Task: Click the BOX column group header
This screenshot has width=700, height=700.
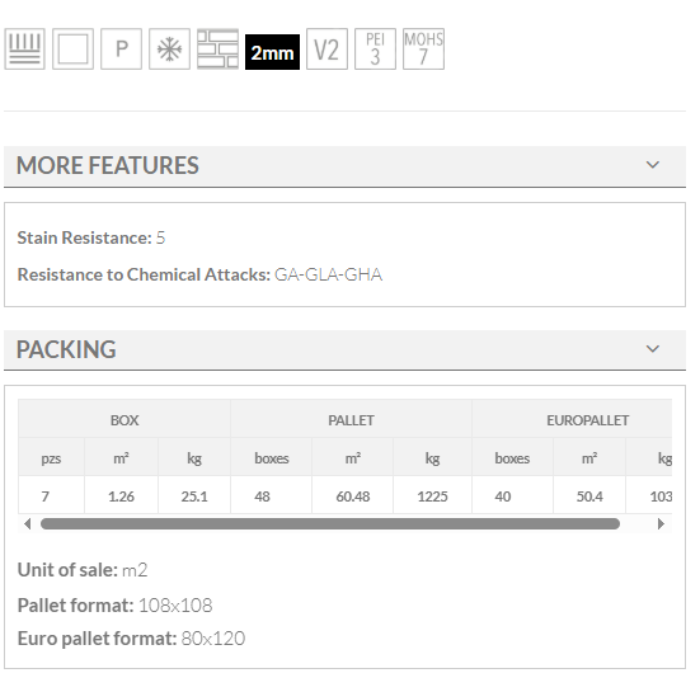Action: (x=124, y=420)
